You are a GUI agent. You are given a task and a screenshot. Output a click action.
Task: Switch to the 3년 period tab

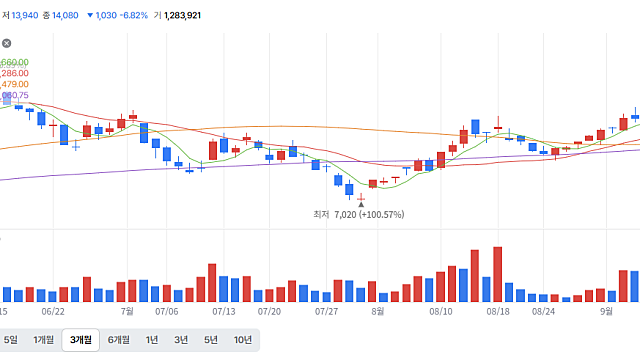point(181,340)
